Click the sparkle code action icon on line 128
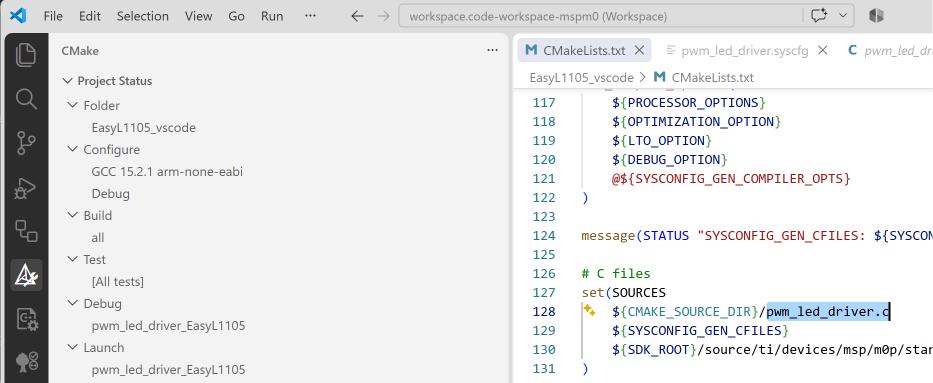933x383 pixels. (589, 310)
